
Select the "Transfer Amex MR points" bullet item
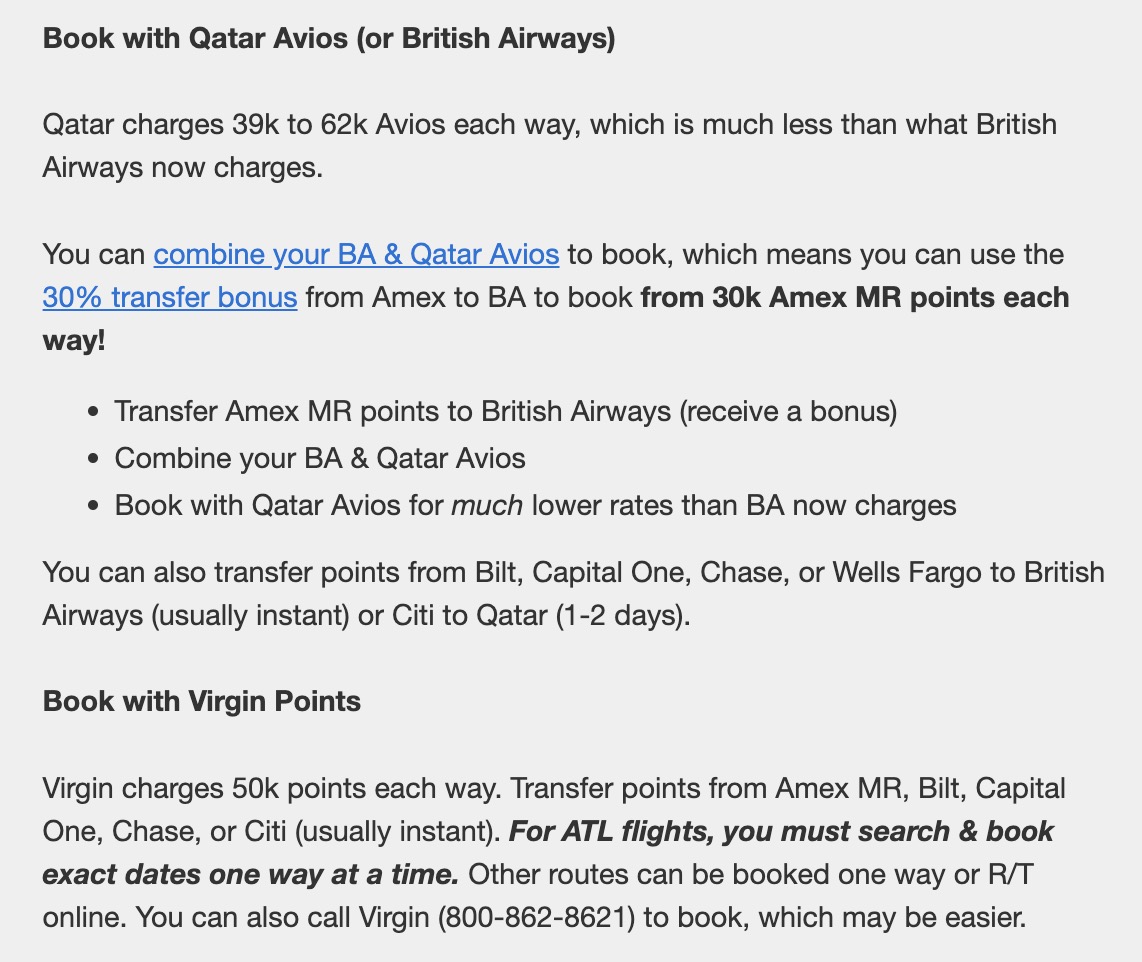click(505, 411)
